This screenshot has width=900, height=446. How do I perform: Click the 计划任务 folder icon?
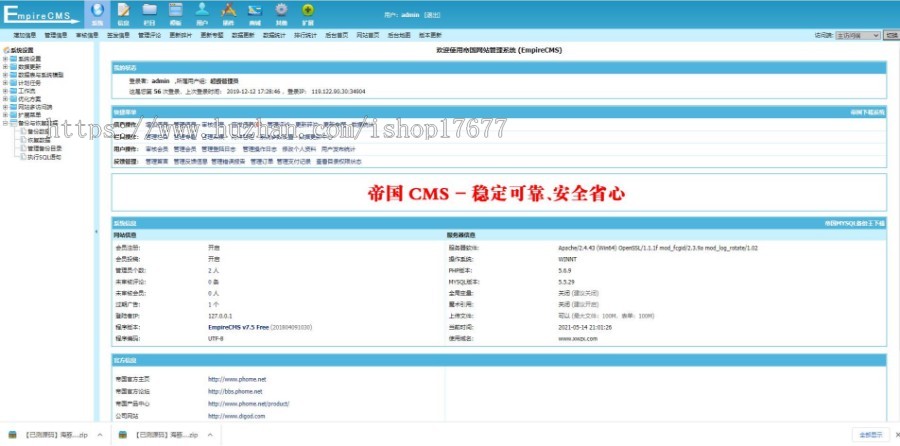pos(13,83)
